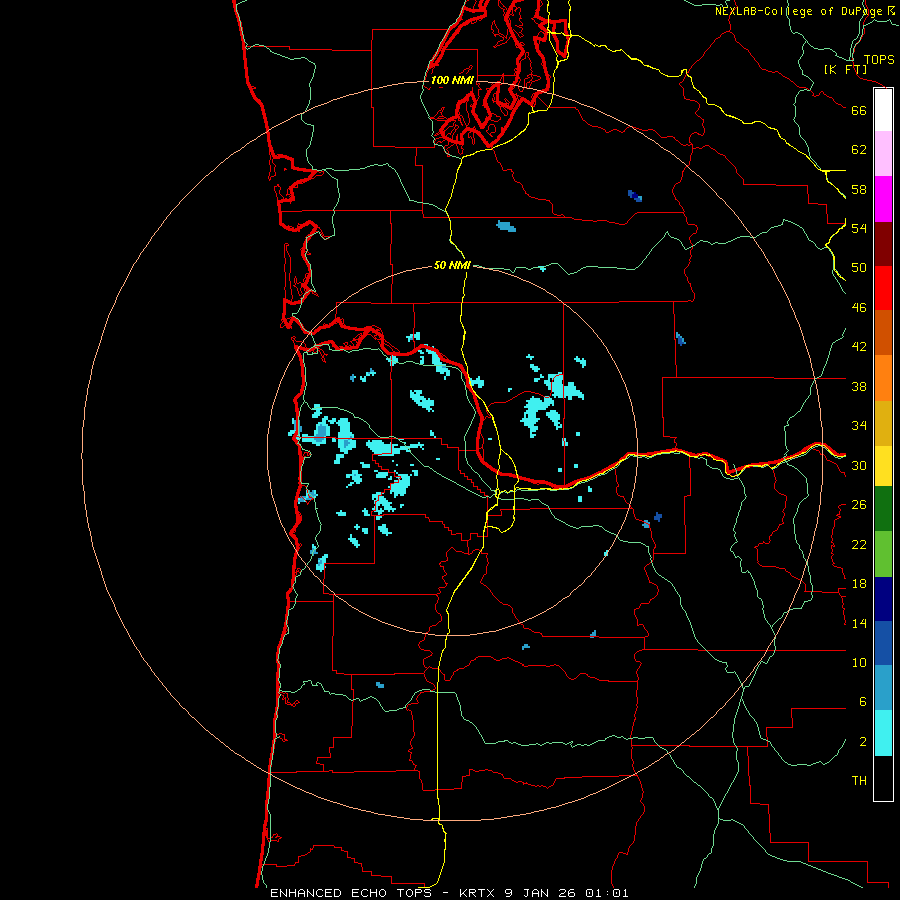Screen dimensions: 900x900
Task: Click the '100 NMI' range ring label
Action: click(x=452, y=80)
